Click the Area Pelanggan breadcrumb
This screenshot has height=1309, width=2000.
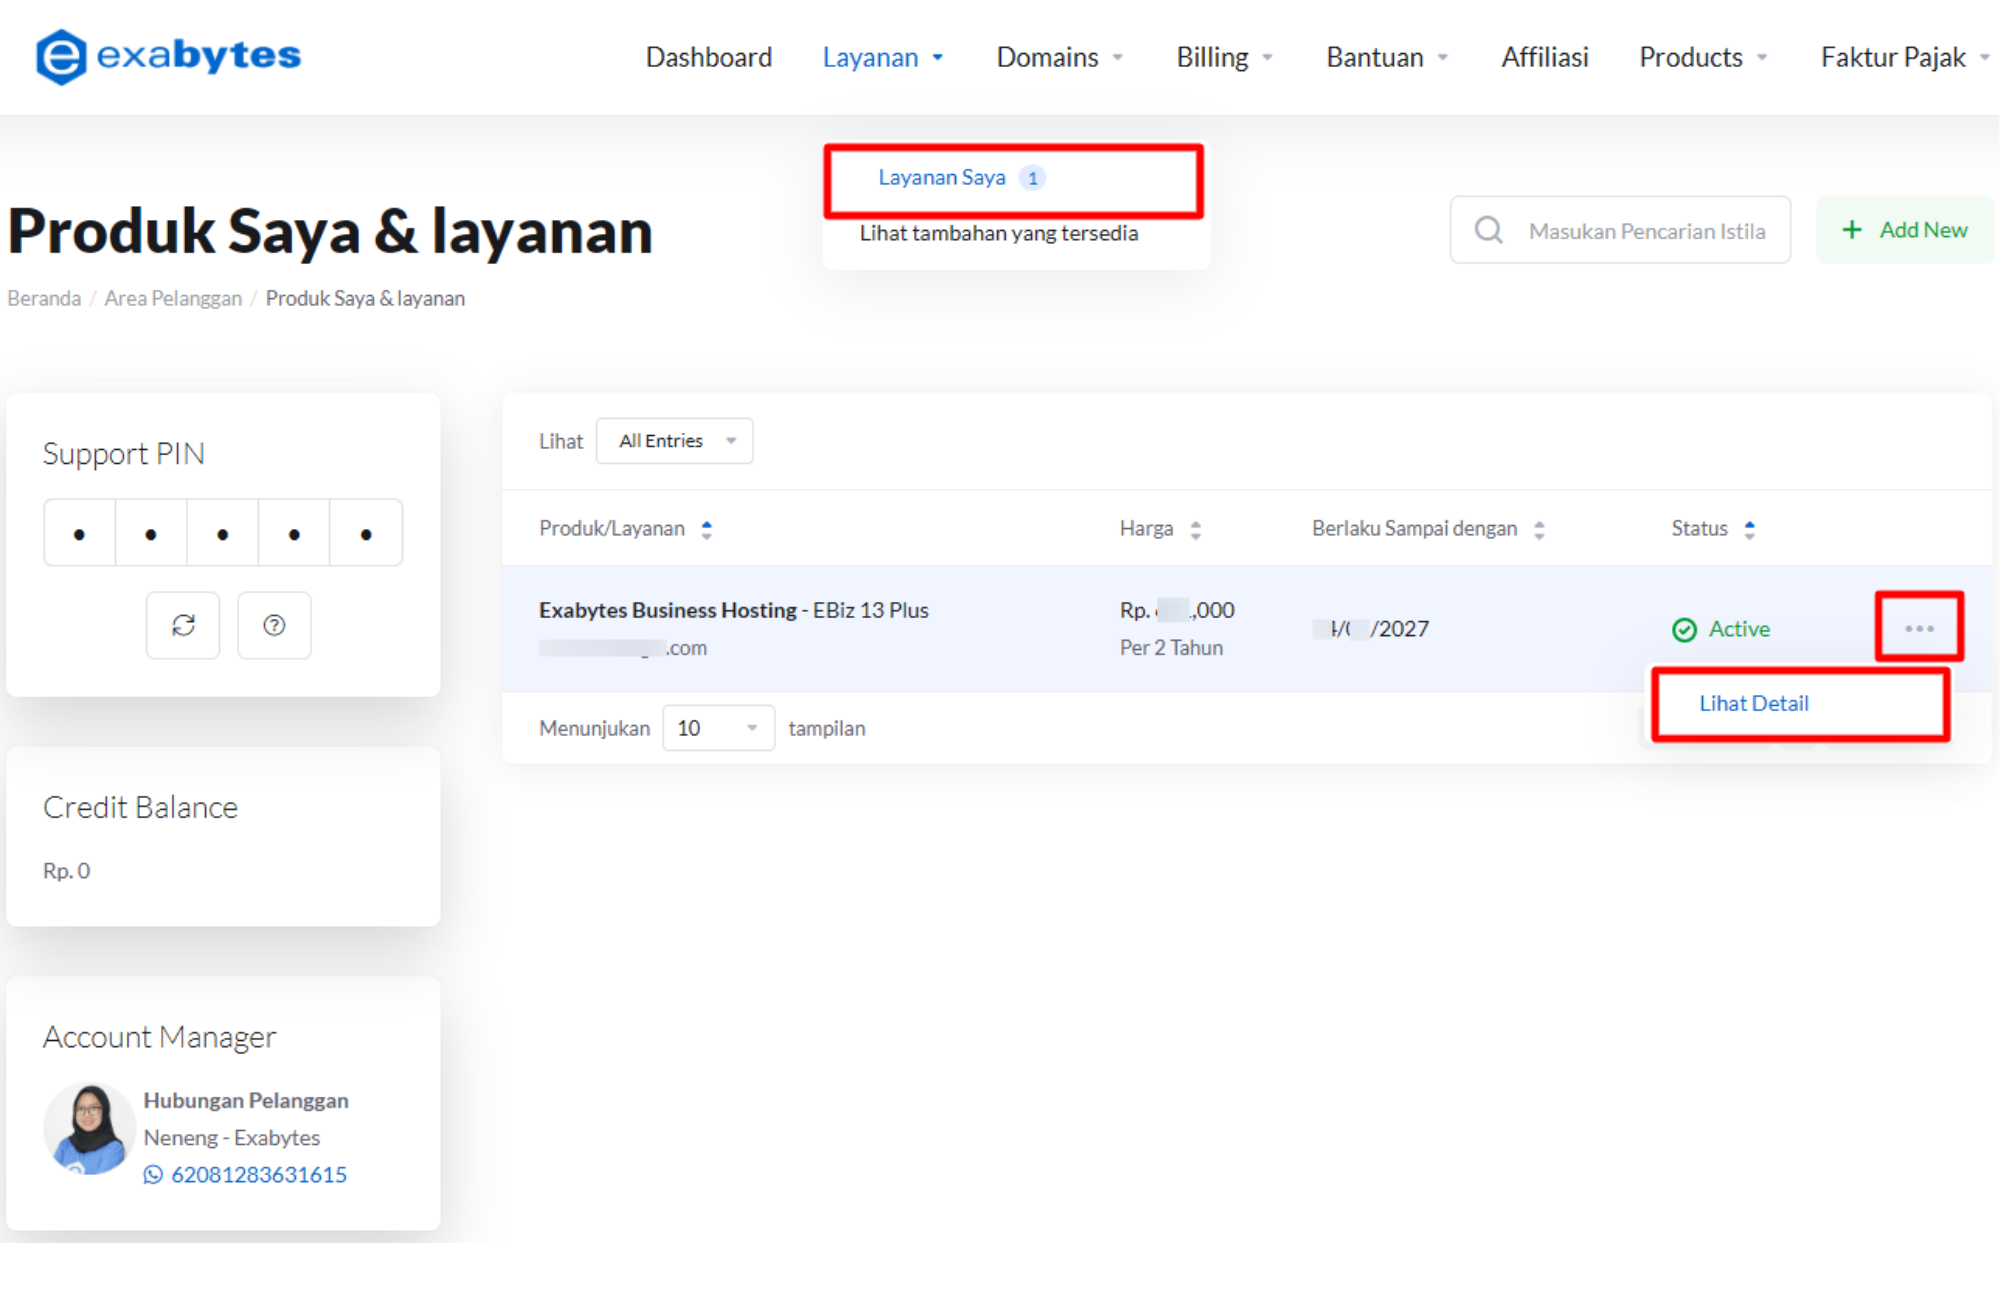[x=173, y=299]
